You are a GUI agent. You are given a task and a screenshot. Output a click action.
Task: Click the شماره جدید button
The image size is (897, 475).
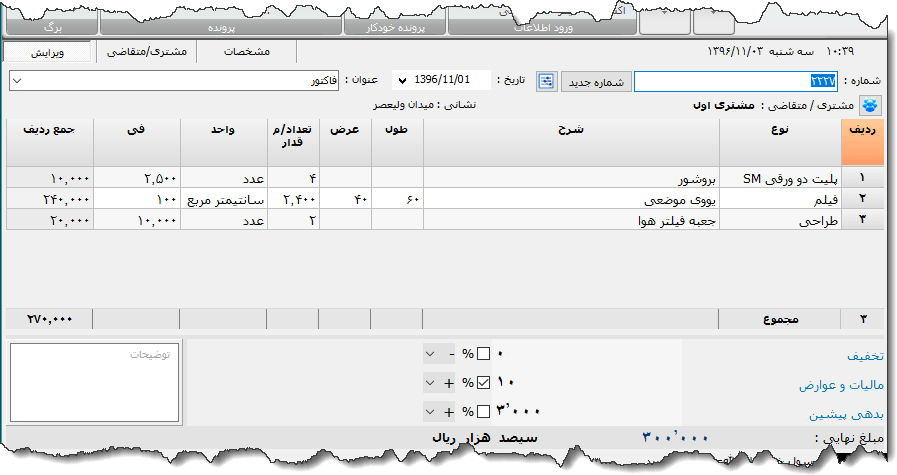pos(597,82)
